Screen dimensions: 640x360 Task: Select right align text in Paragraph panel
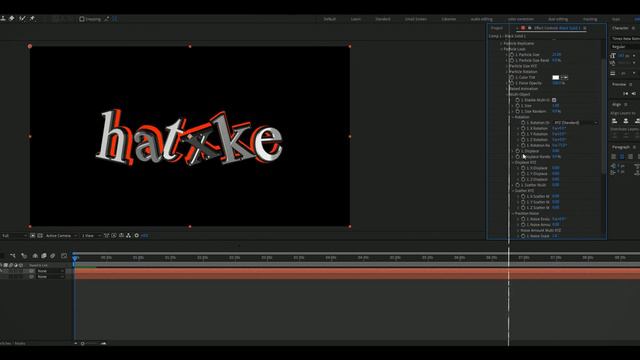630,157
